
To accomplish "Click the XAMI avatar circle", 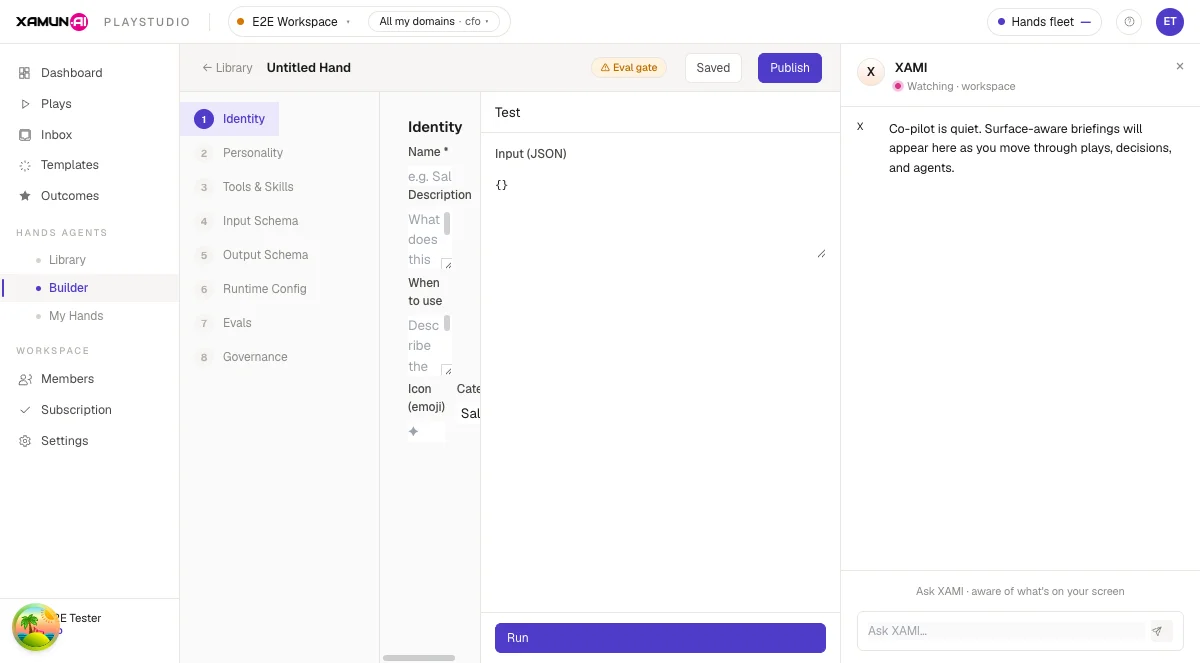I will coord(871,72).
